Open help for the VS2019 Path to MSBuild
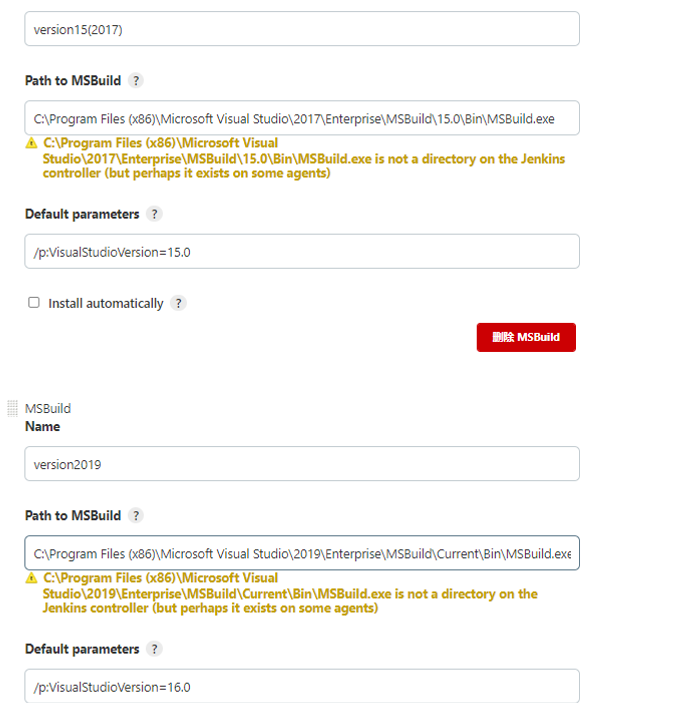This screenshot has width=694, height=703. (136, 516)
